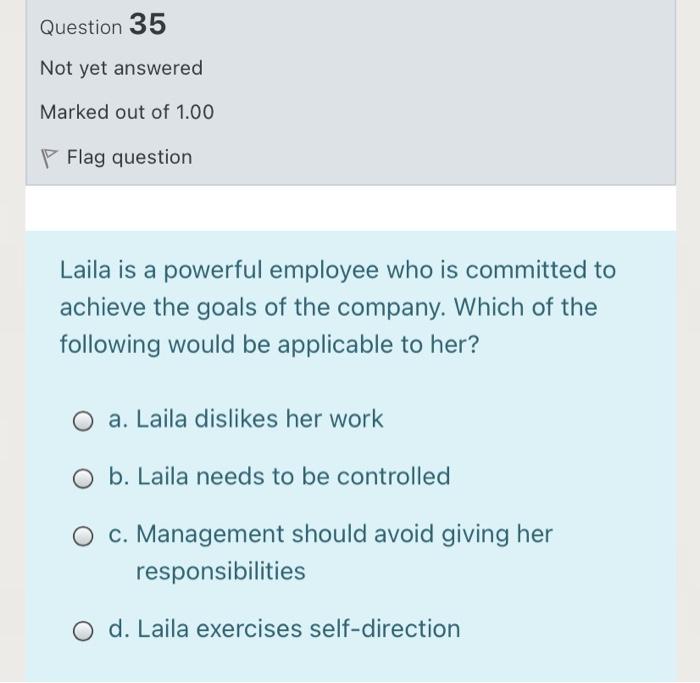700x683 pixels.
Task: Click the 'Marked out of 1.00' text
Action: point(126,112)
